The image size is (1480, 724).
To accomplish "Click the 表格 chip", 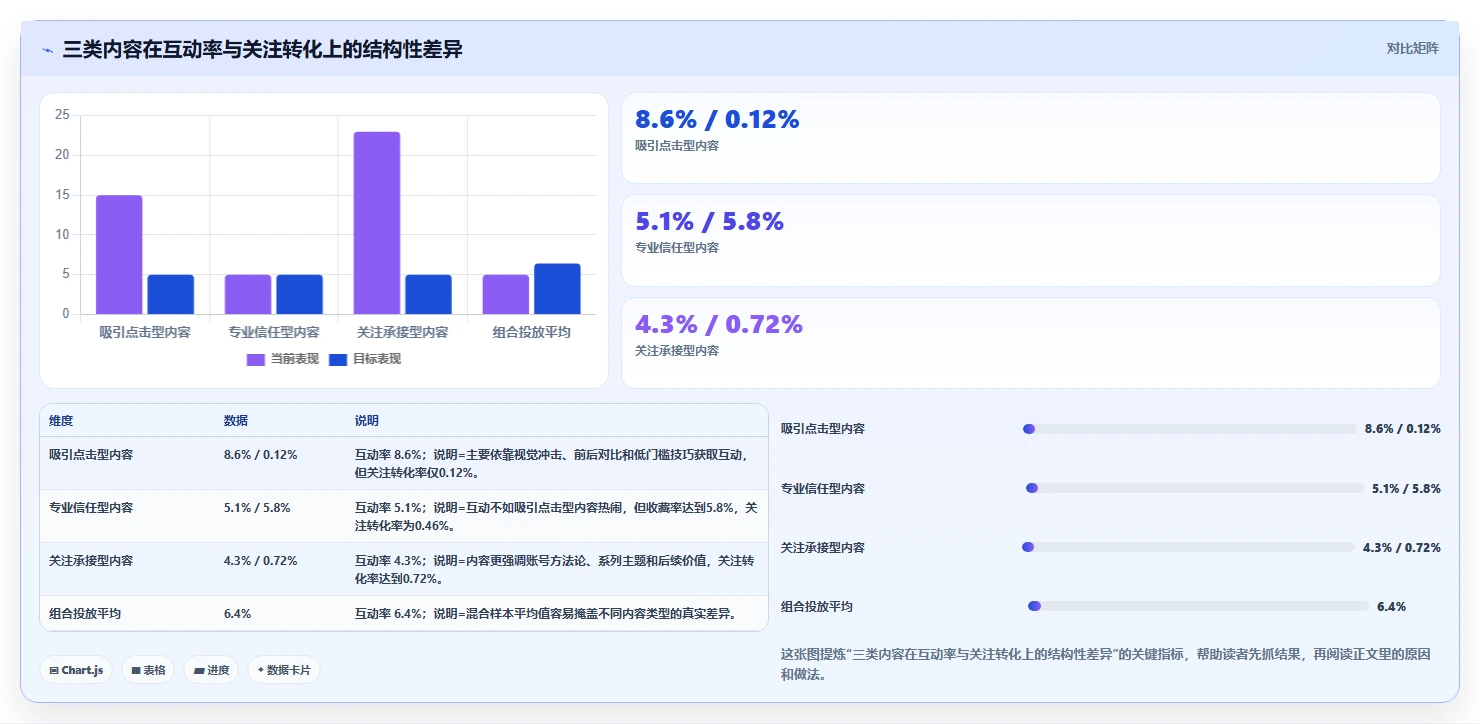I will [x=148, y=670].
